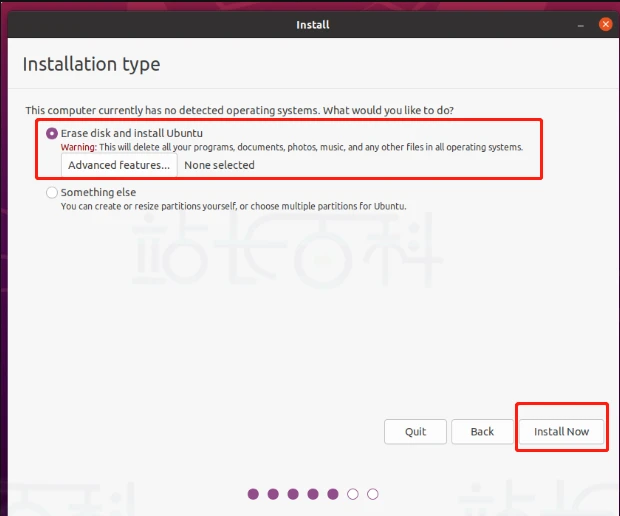Click the Installation type heading

91,64
